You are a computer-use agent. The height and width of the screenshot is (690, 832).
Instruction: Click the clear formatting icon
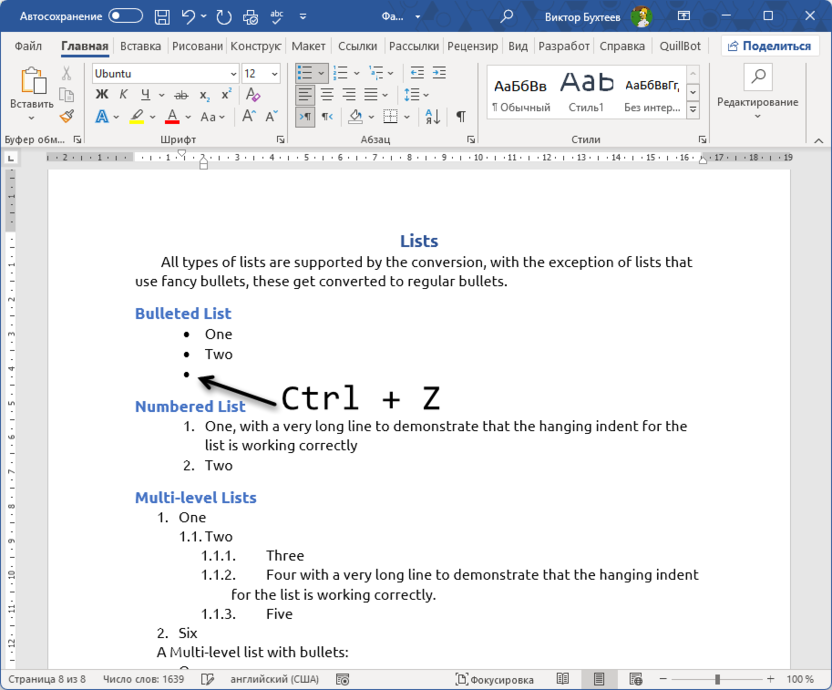click(x=251, y=93)
